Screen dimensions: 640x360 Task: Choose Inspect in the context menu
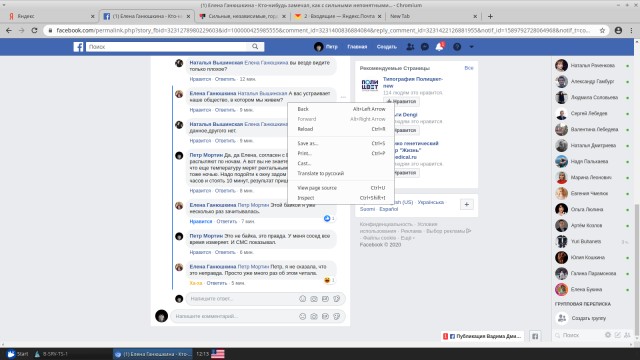[x=341, y=198]
